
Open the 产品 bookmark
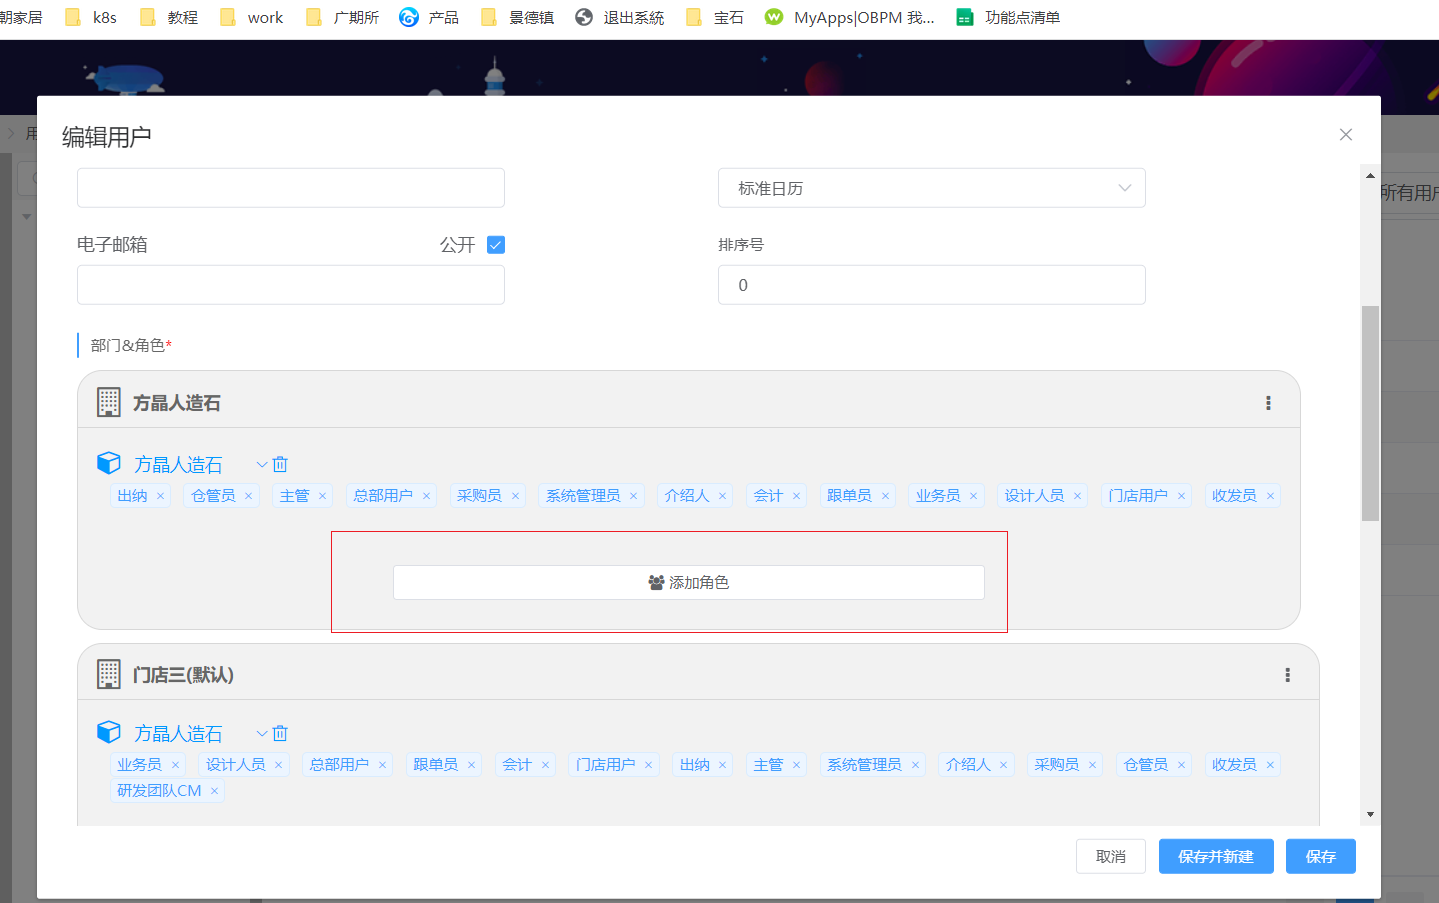click(x=429, y=17)
